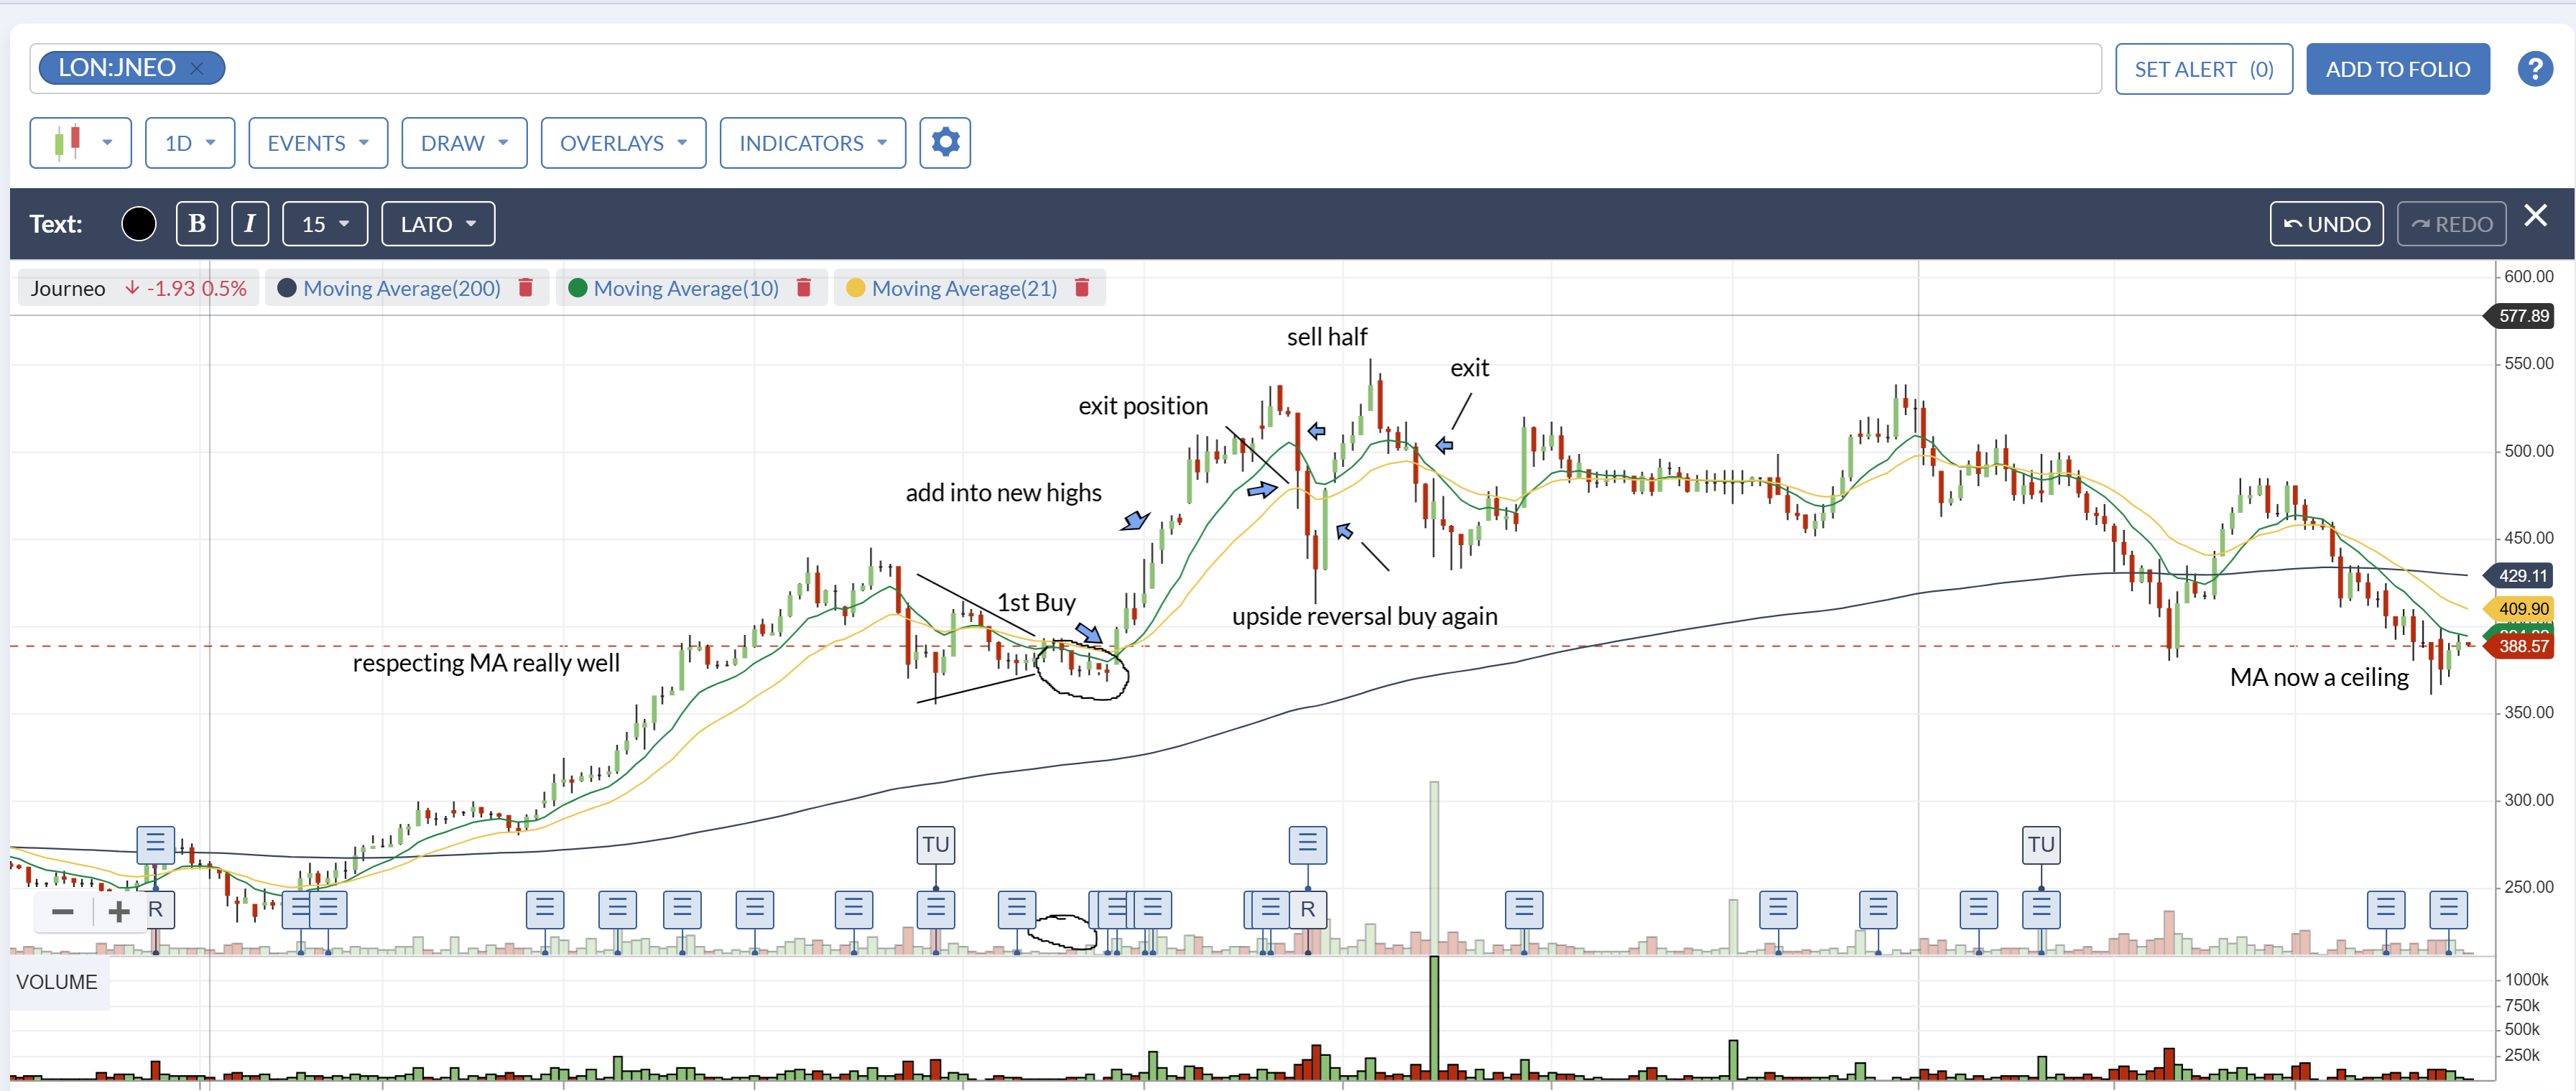The height and width of the screenshot is (1091, 2576).
Task: Select the '1st Buy' annotation
Action: point(1036,602)
